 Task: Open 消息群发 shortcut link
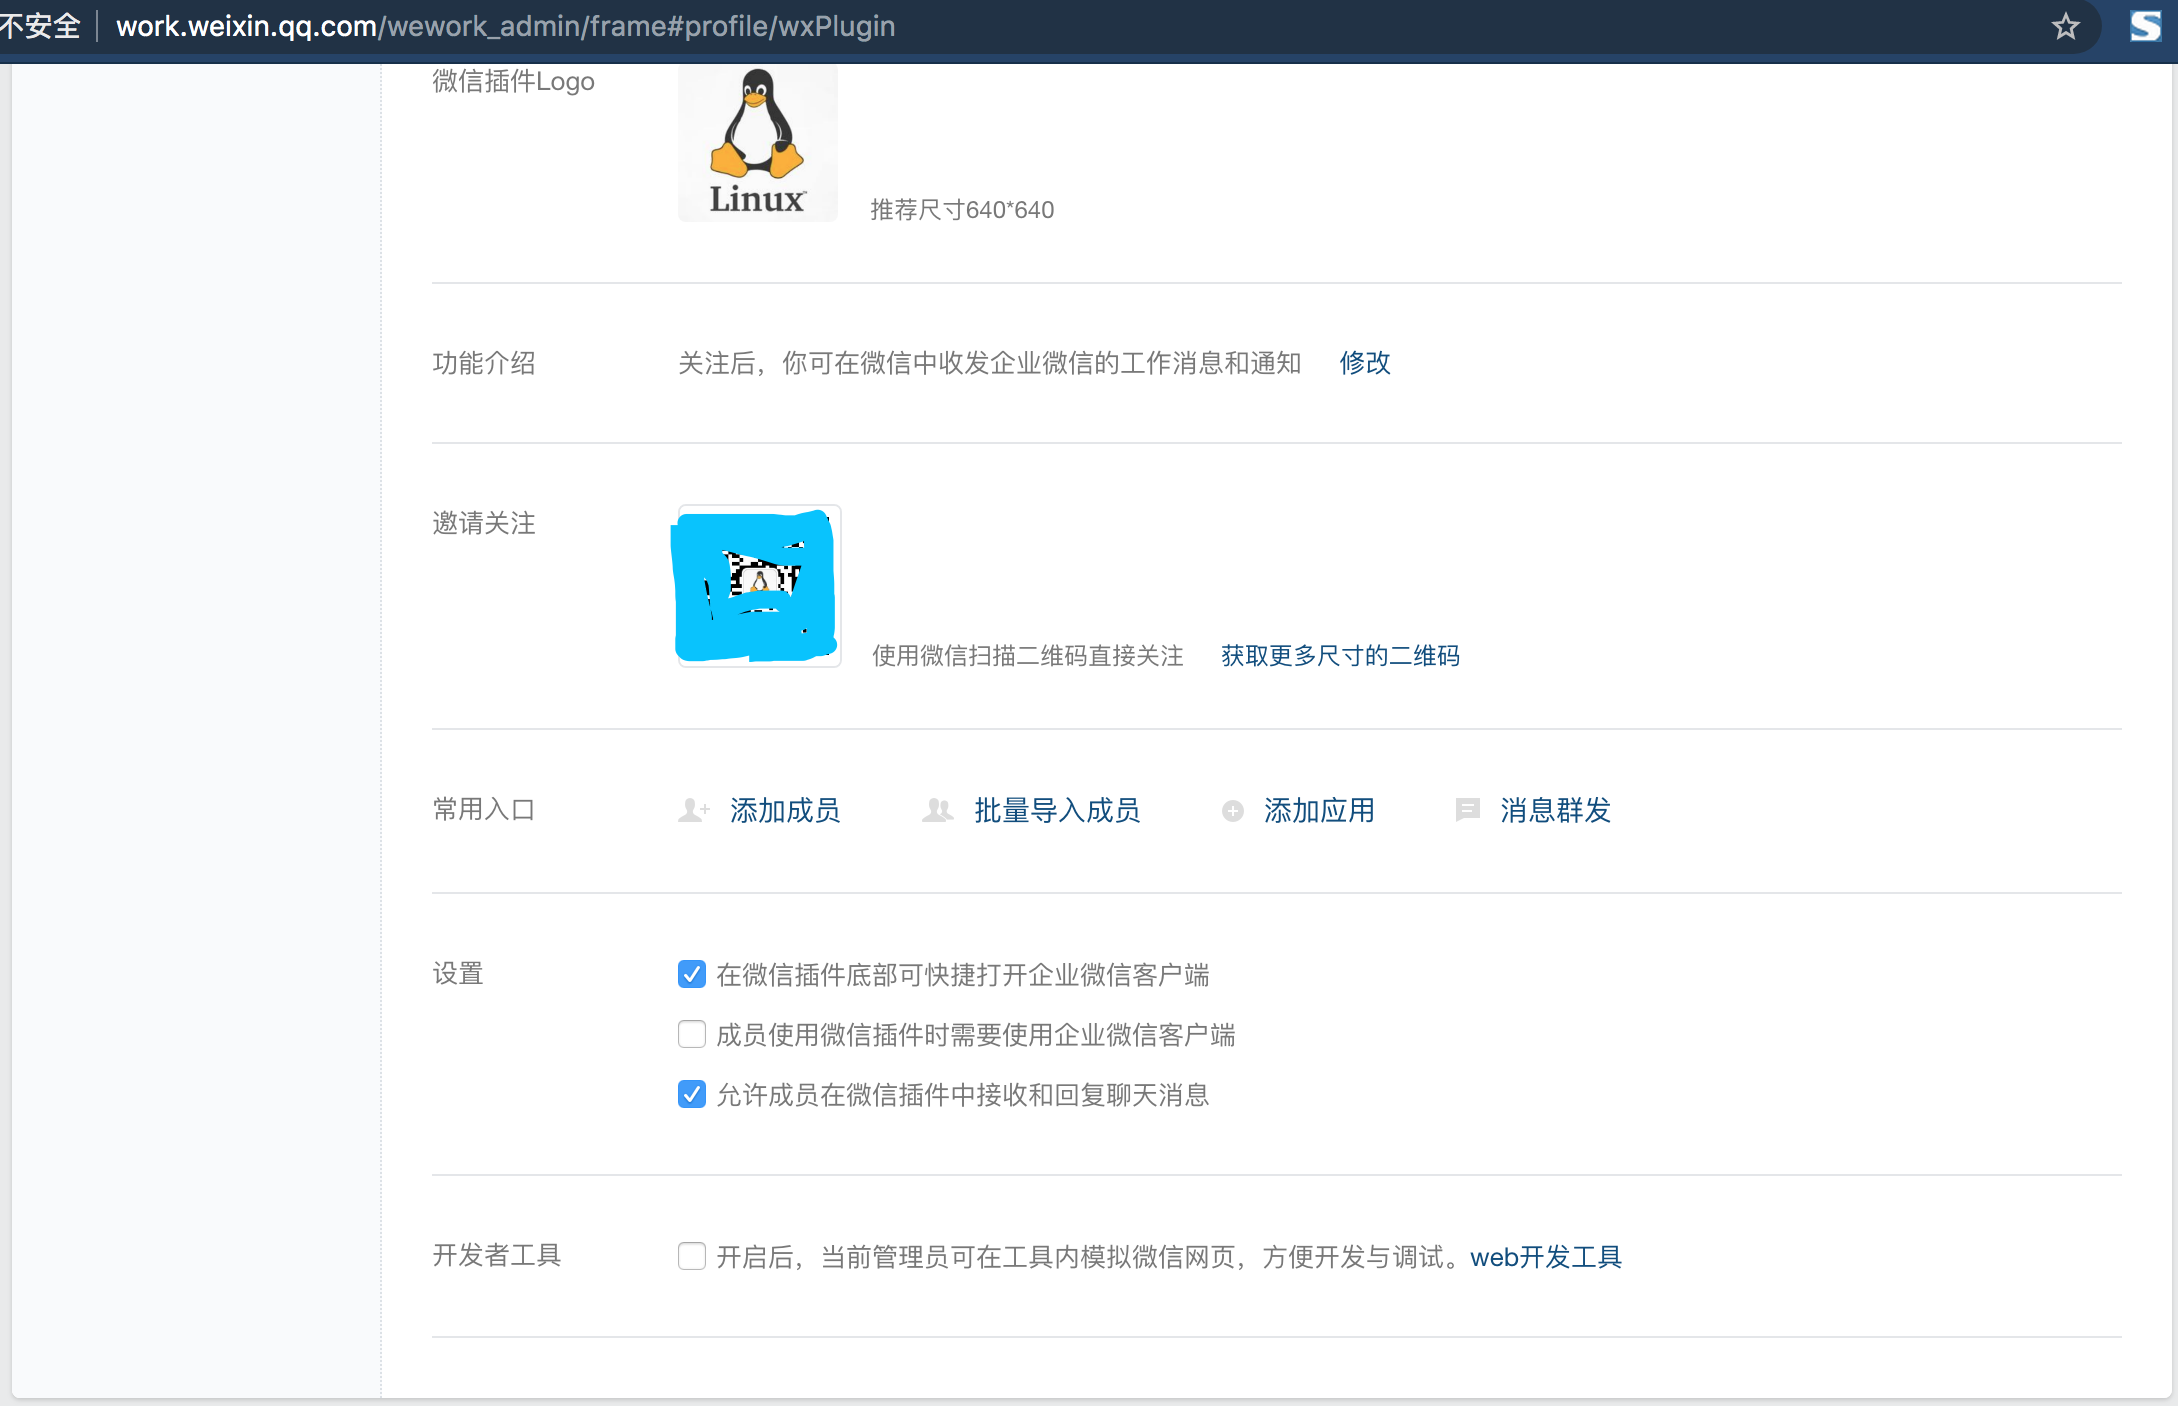click(x=1555, y=810)
